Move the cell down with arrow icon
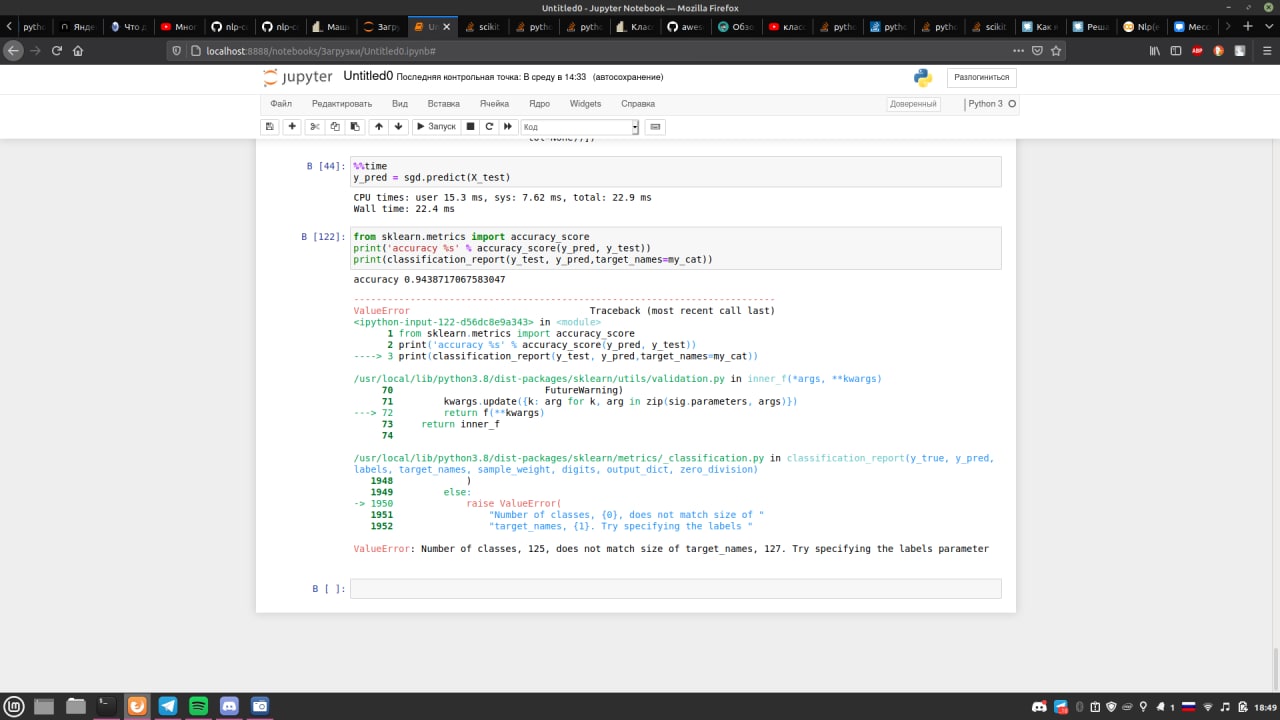 399,127
